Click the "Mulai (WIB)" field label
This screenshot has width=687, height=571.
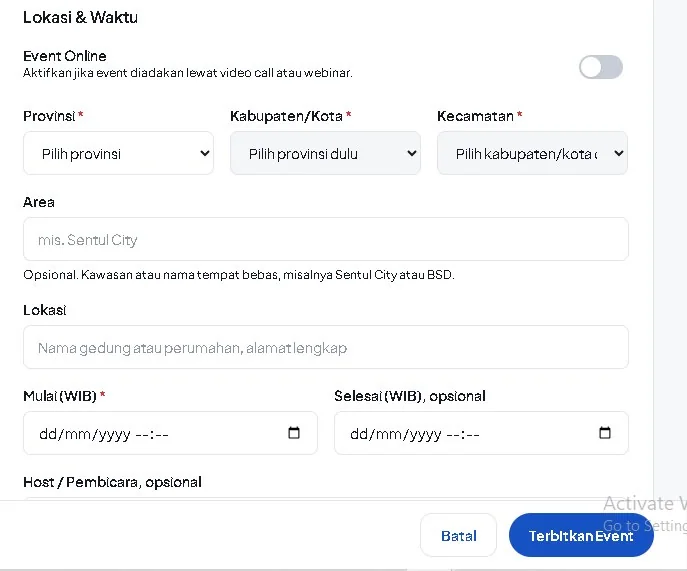[60, 396]
